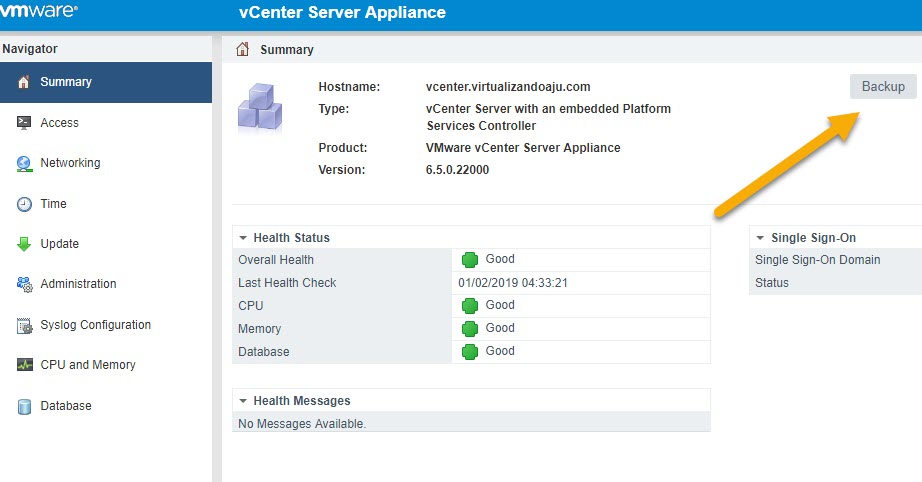This screenshot has height=482, width=922.
Task: Click the green Update arrow icon
Action: pyautogui.click(x=24, y=244)
